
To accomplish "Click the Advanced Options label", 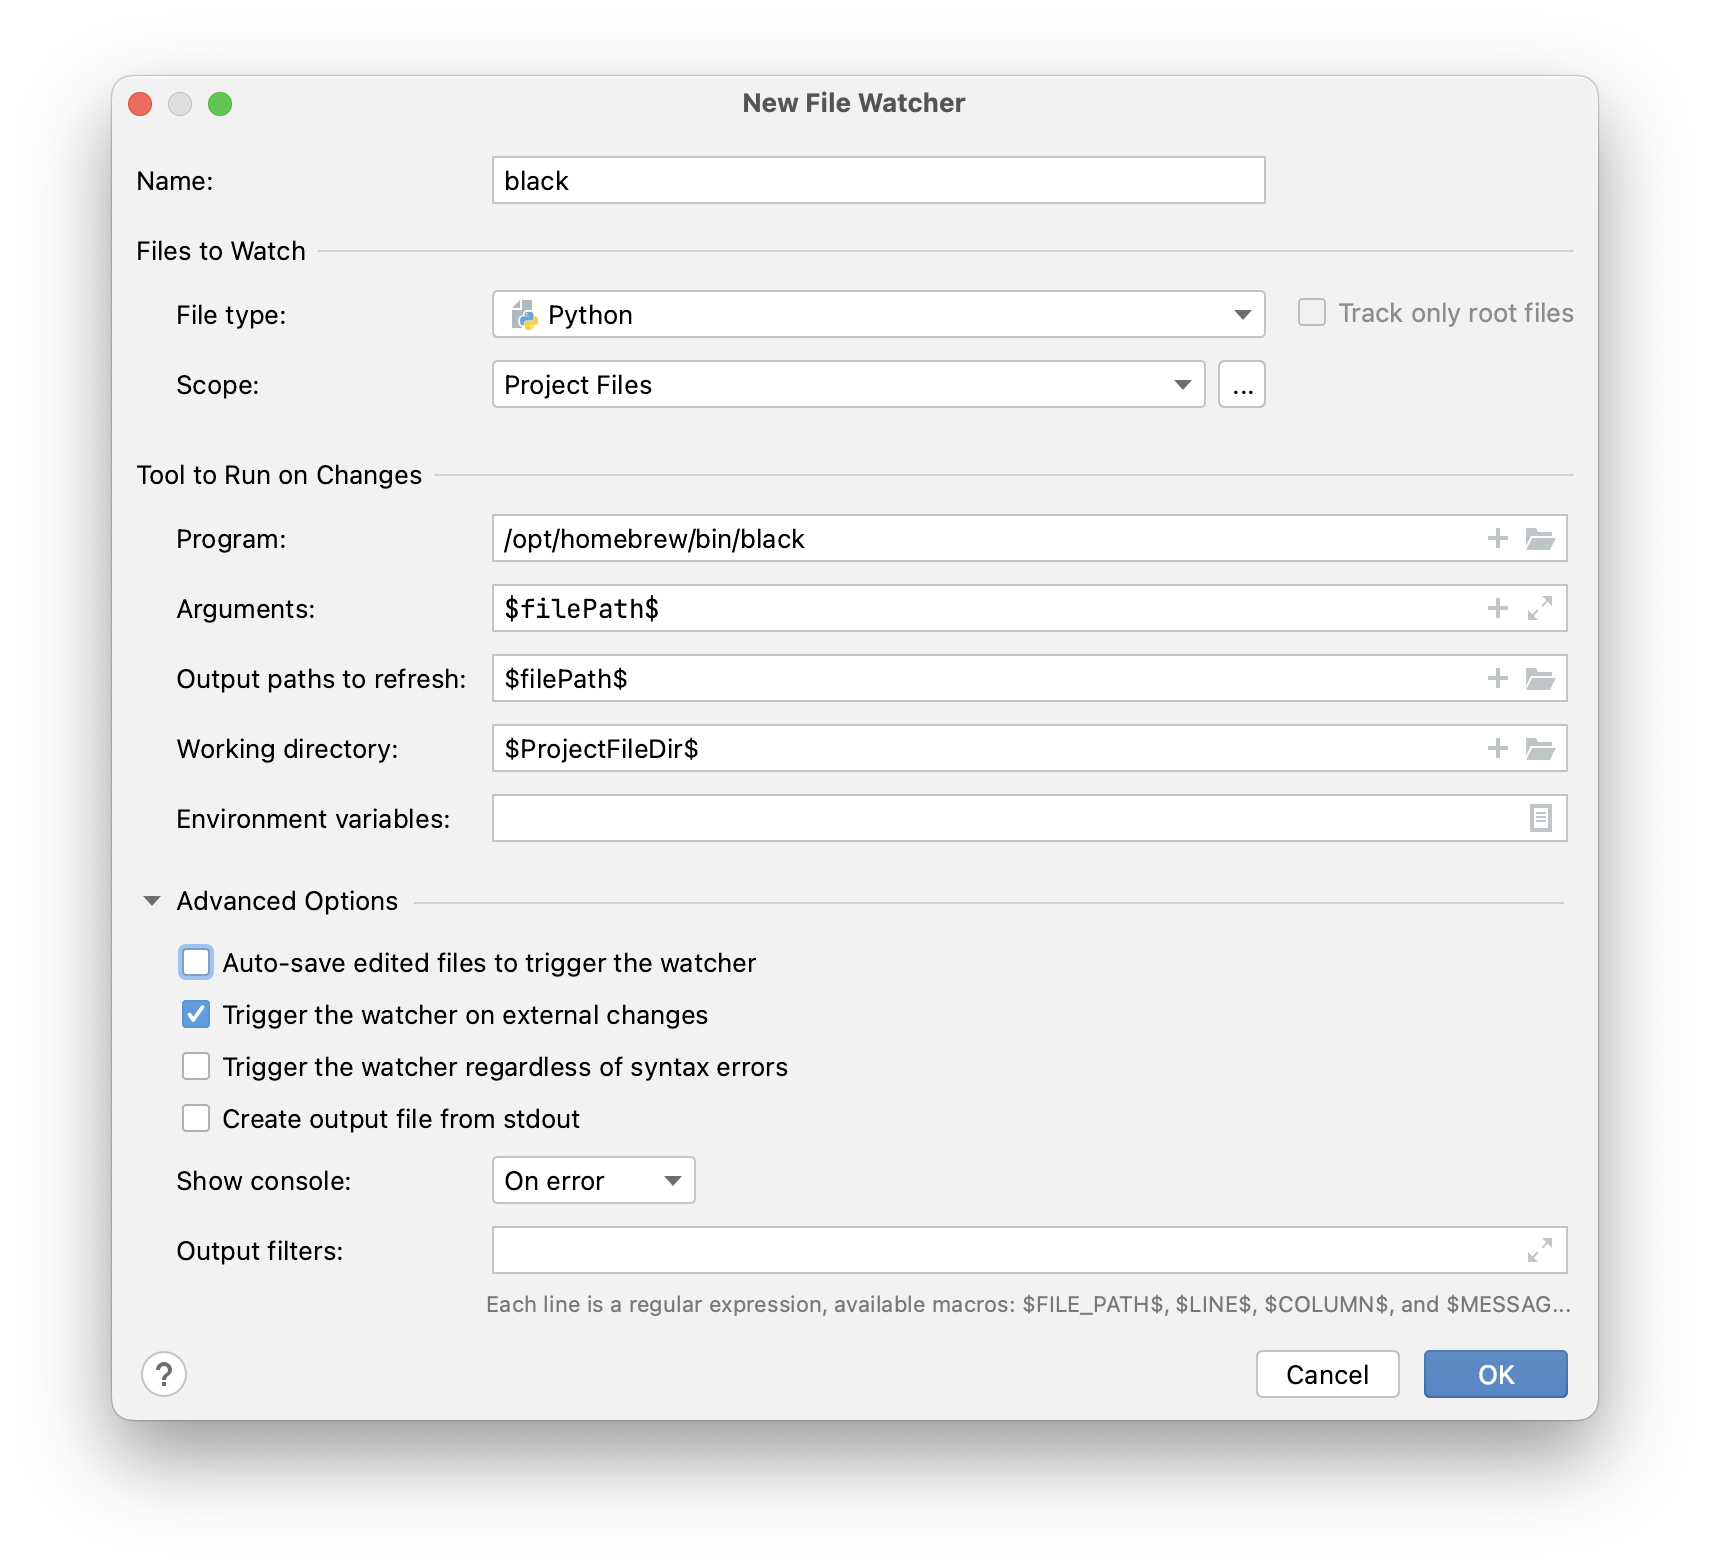I will coord(287,901).
